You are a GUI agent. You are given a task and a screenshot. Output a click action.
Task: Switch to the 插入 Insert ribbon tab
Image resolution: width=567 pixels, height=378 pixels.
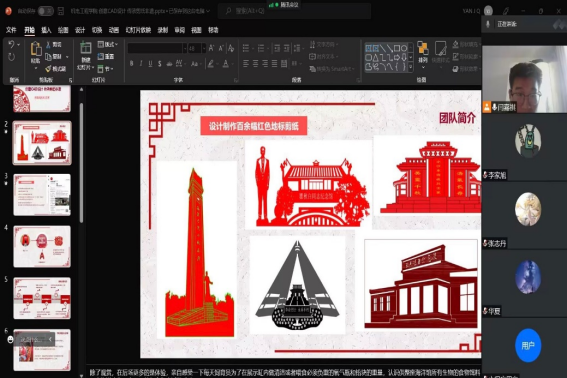pos(46,30)
